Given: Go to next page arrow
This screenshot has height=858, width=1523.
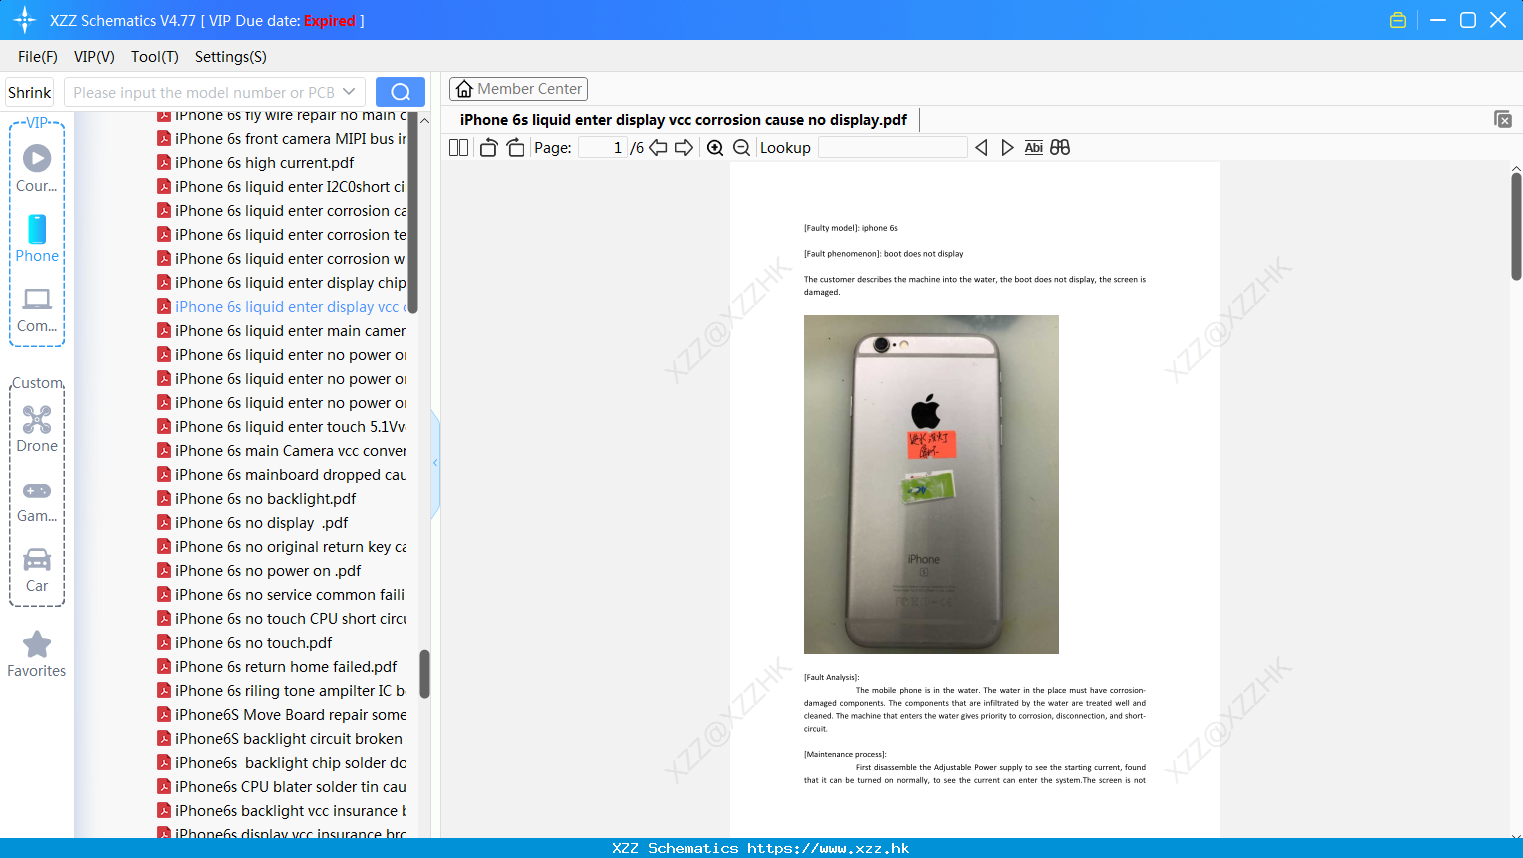Looking at the screenshot, I should [x=684, y=148].
